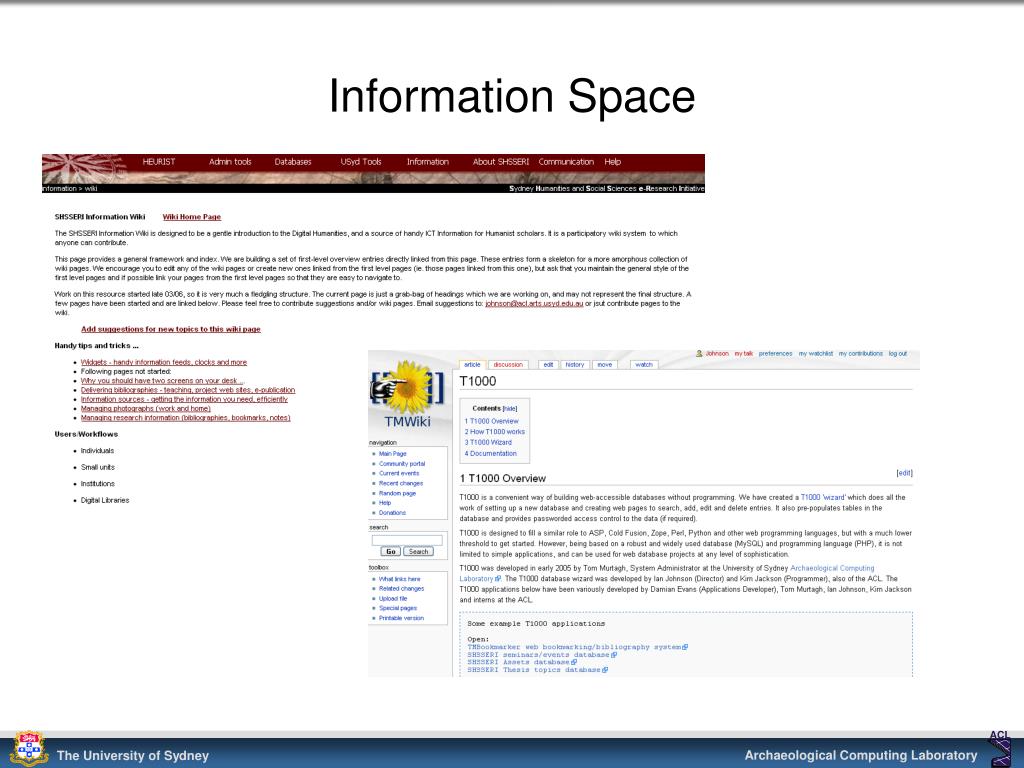This screenshot has width=1024, height=768.
Task: Open the edit tab
Action: click(x=549, y=365)
